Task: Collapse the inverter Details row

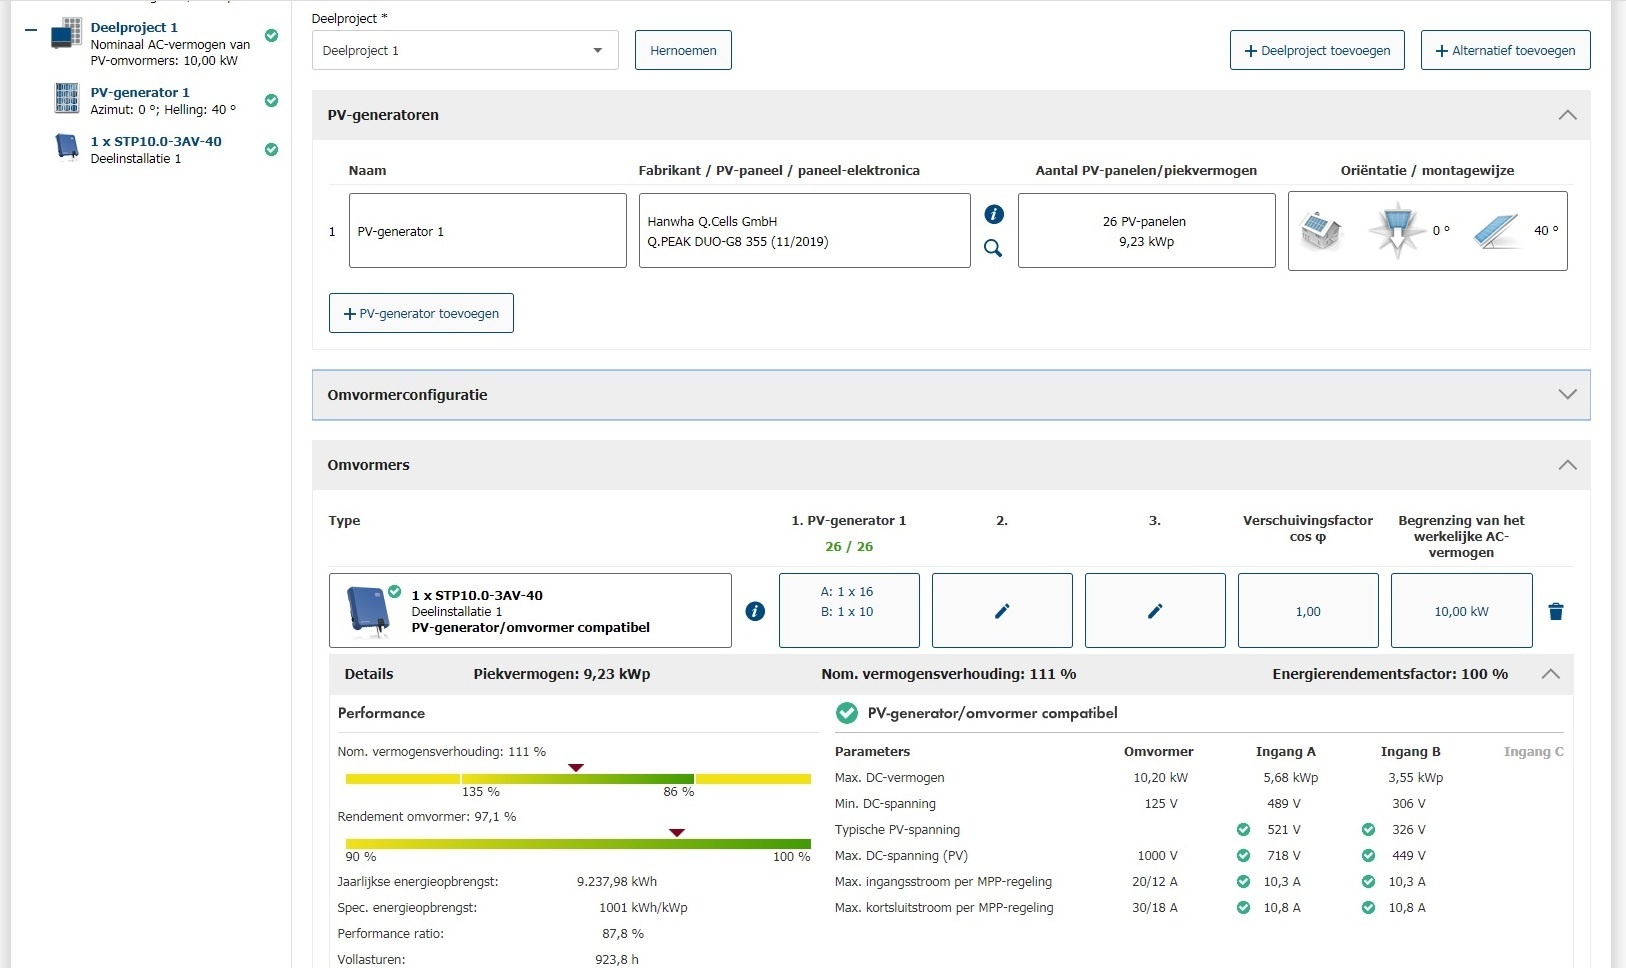Action: coord(1550,674)
